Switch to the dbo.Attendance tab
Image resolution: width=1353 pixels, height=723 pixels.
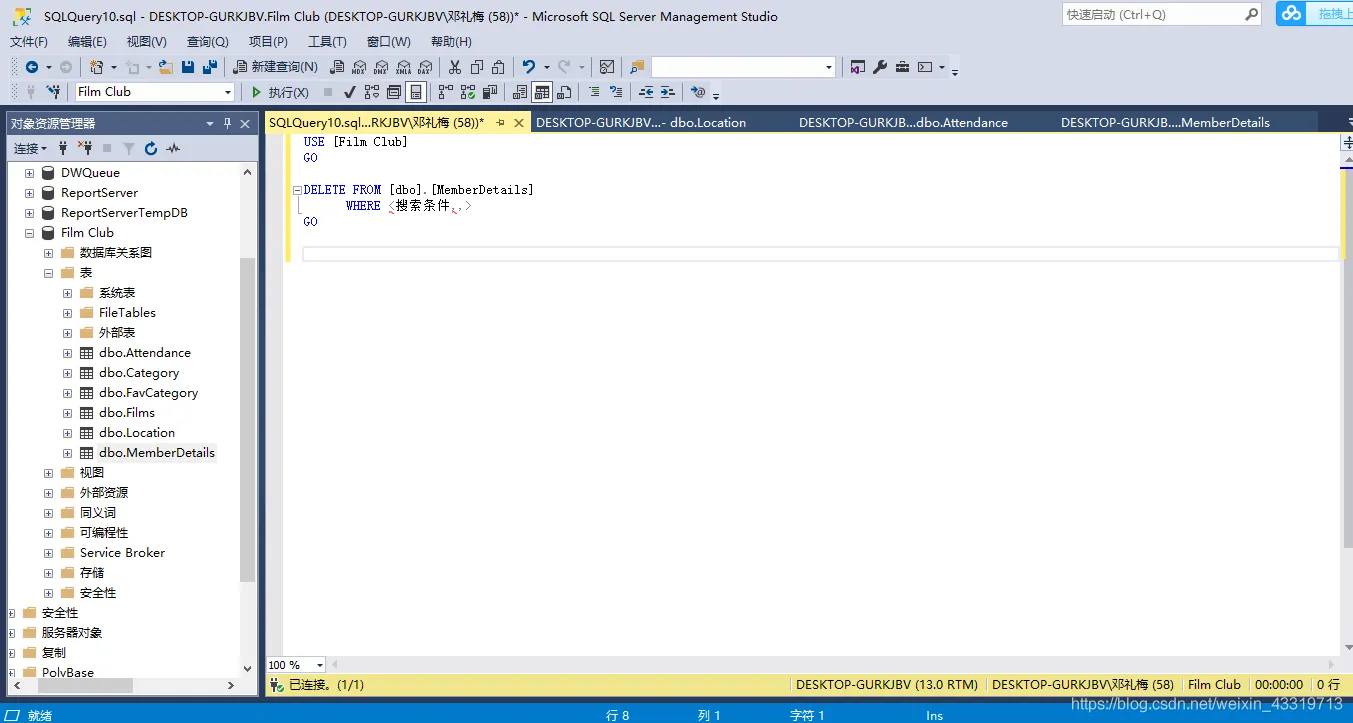(903, 123)
